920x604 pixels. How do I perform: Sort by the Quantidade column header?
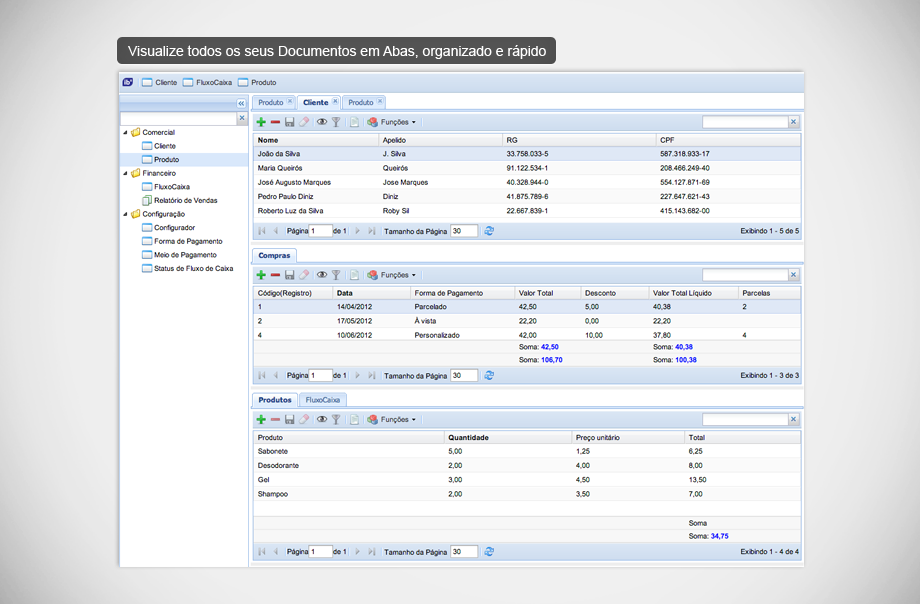point(468,437)
